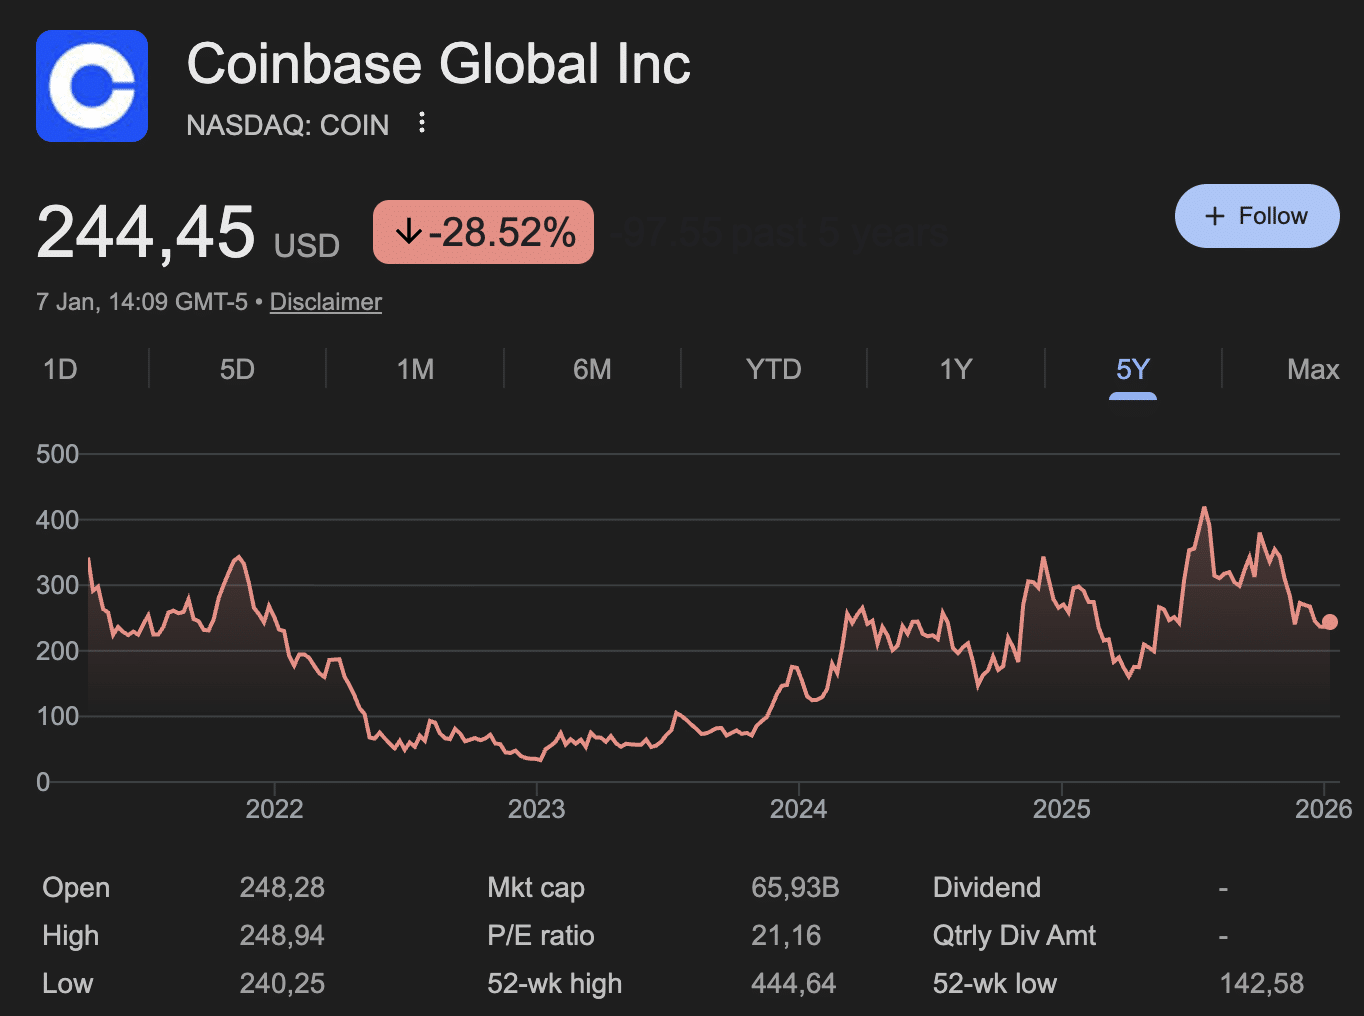The height and width of the screenshot is (1016, 1364).
Task: Switch to the YTD chart view
Action: coord(773,369)
